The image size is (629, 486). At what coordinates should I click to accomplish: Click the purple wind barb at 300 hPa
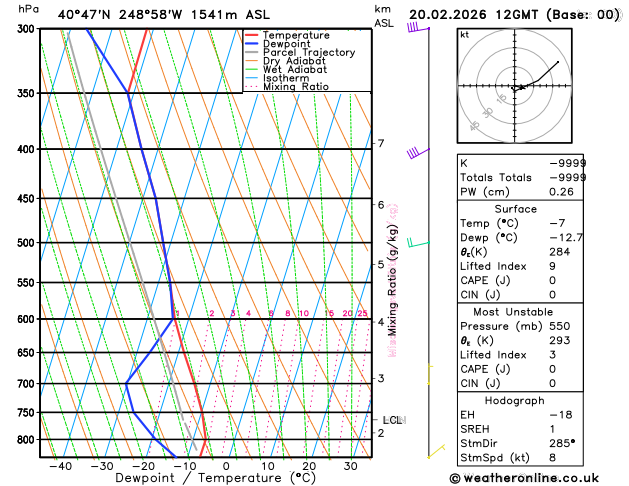point(416,28)
